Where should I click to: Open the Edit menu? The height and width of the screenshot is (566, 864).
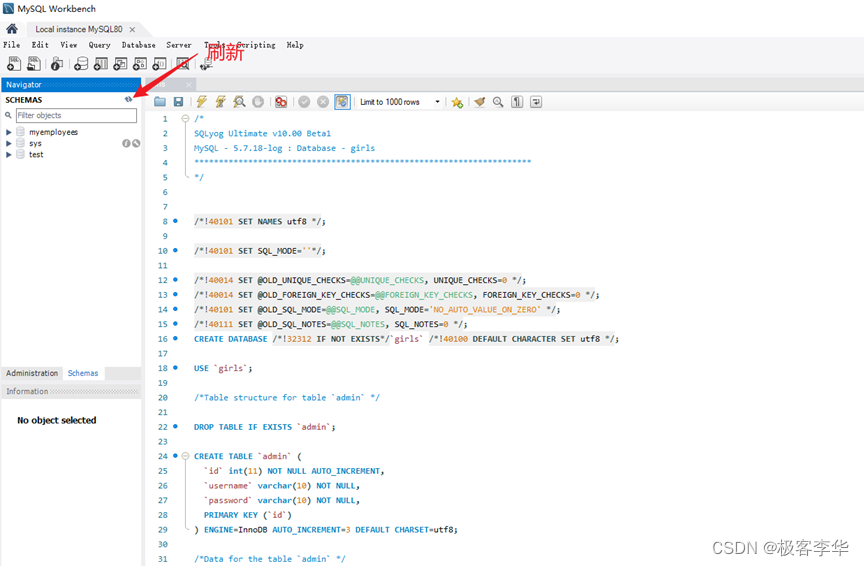(x=40, y=45)
